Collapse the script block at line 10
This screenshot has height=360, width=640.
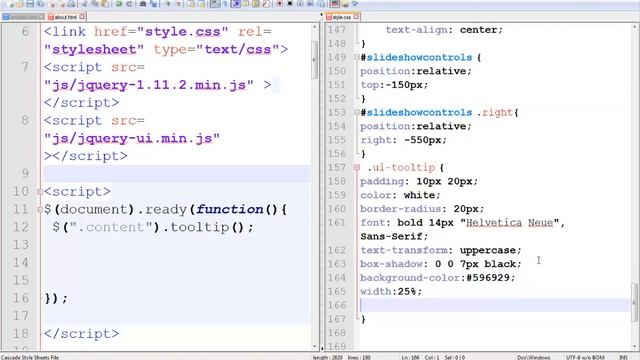(40, 191)
